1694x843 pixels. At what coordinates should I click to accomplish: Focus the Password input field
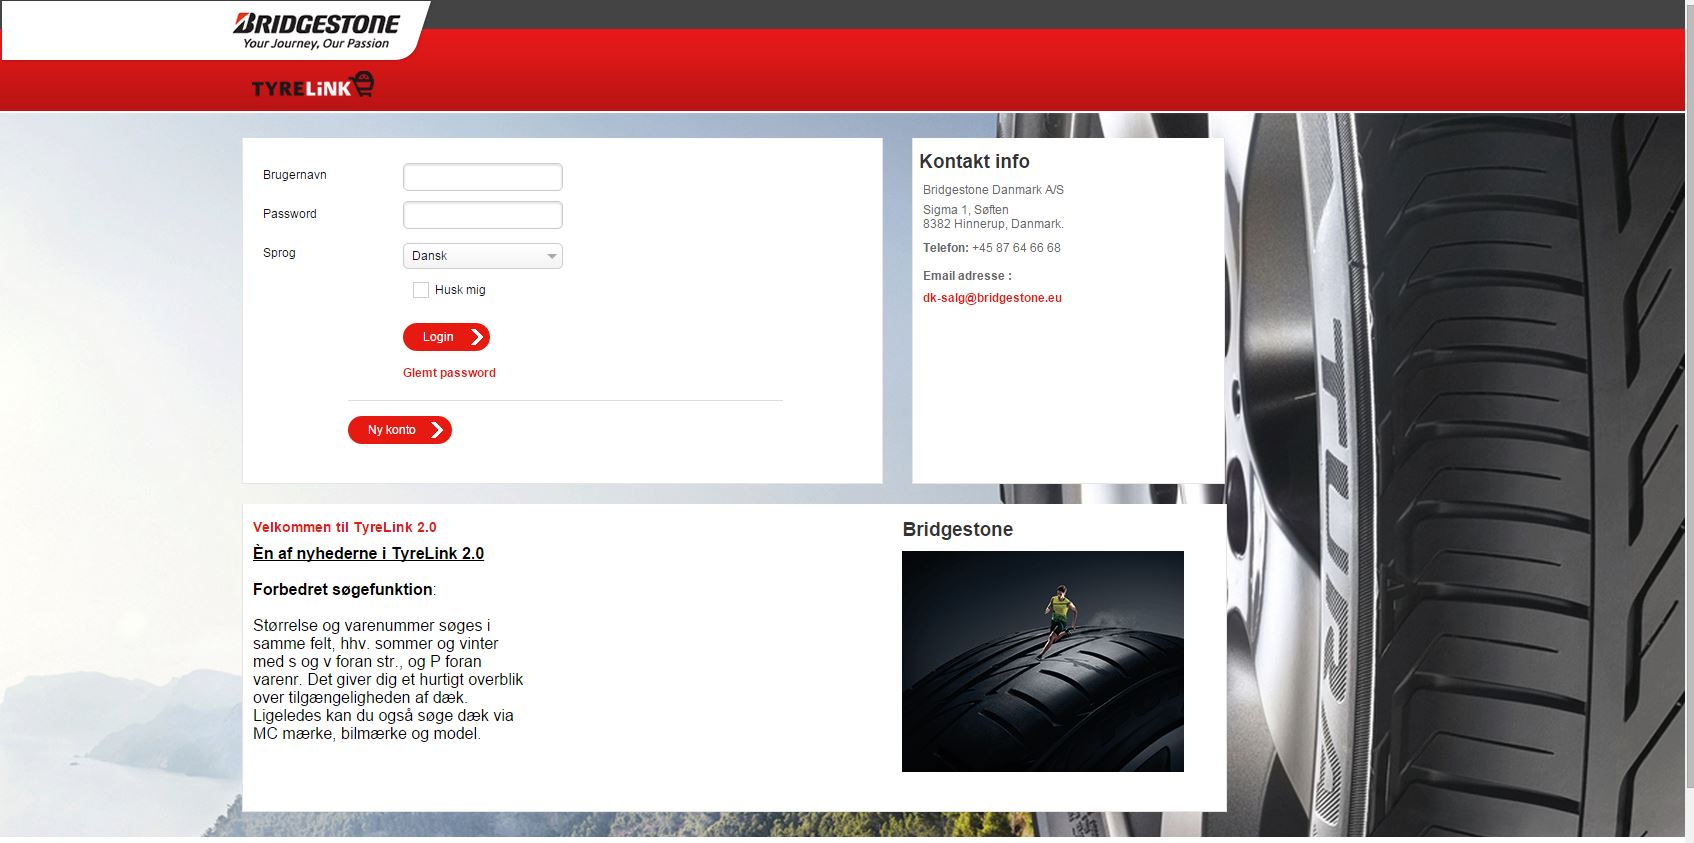[482, 215]
